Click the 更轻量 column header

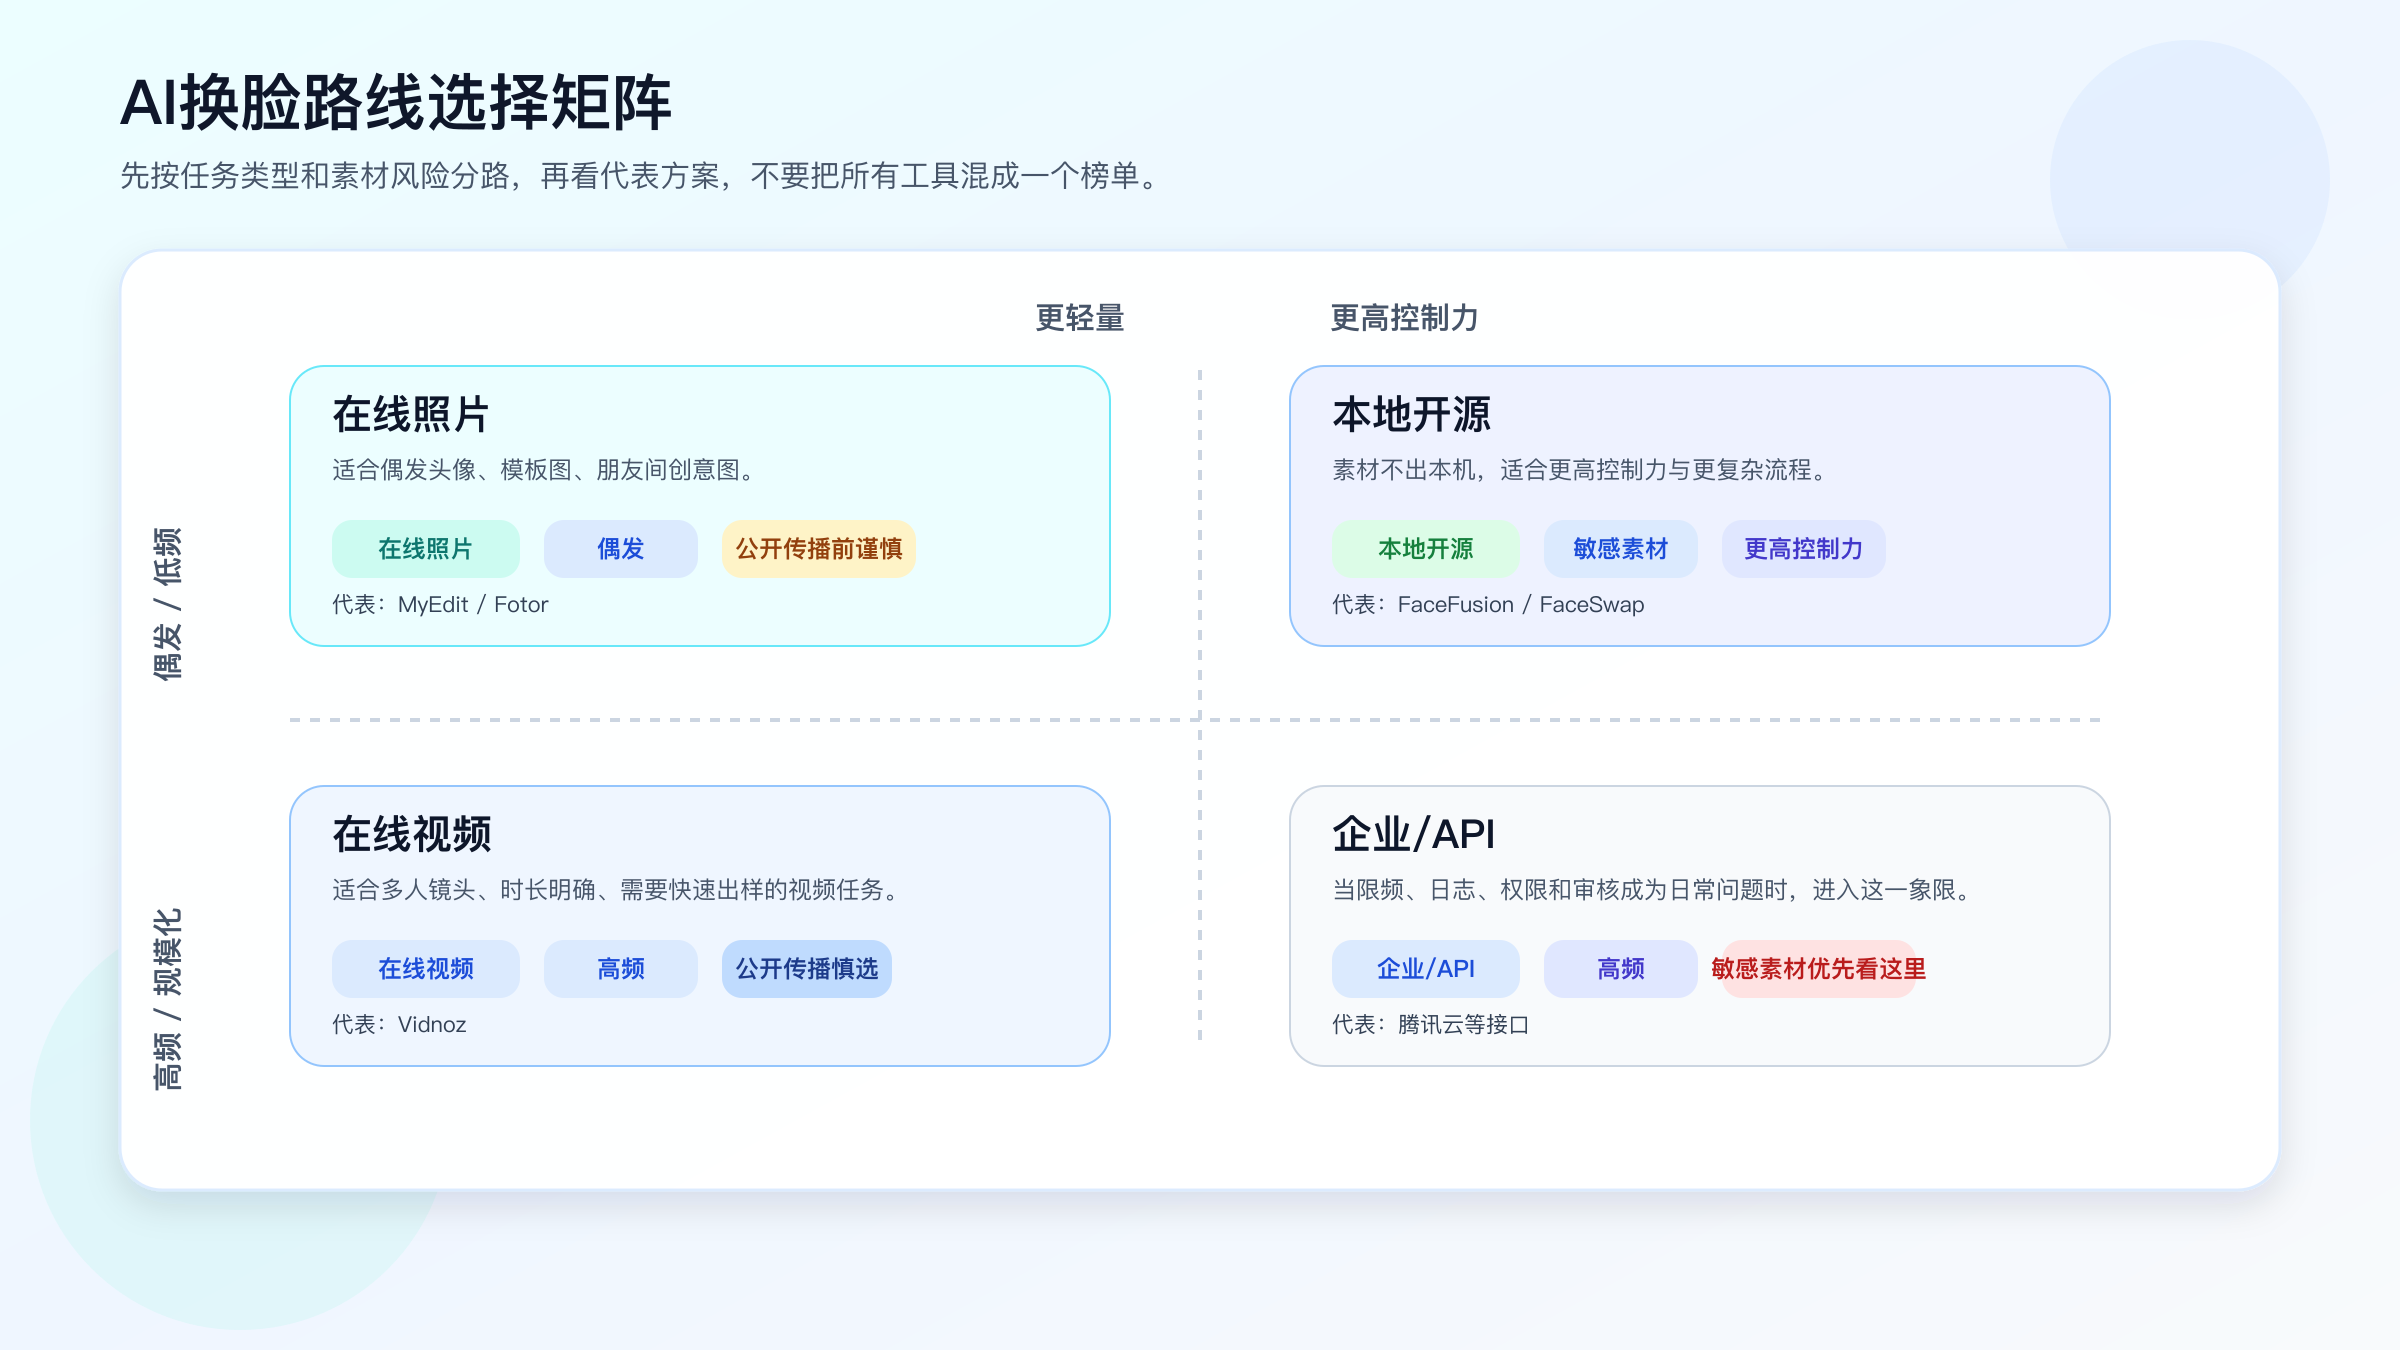[x=1079, y=318]
